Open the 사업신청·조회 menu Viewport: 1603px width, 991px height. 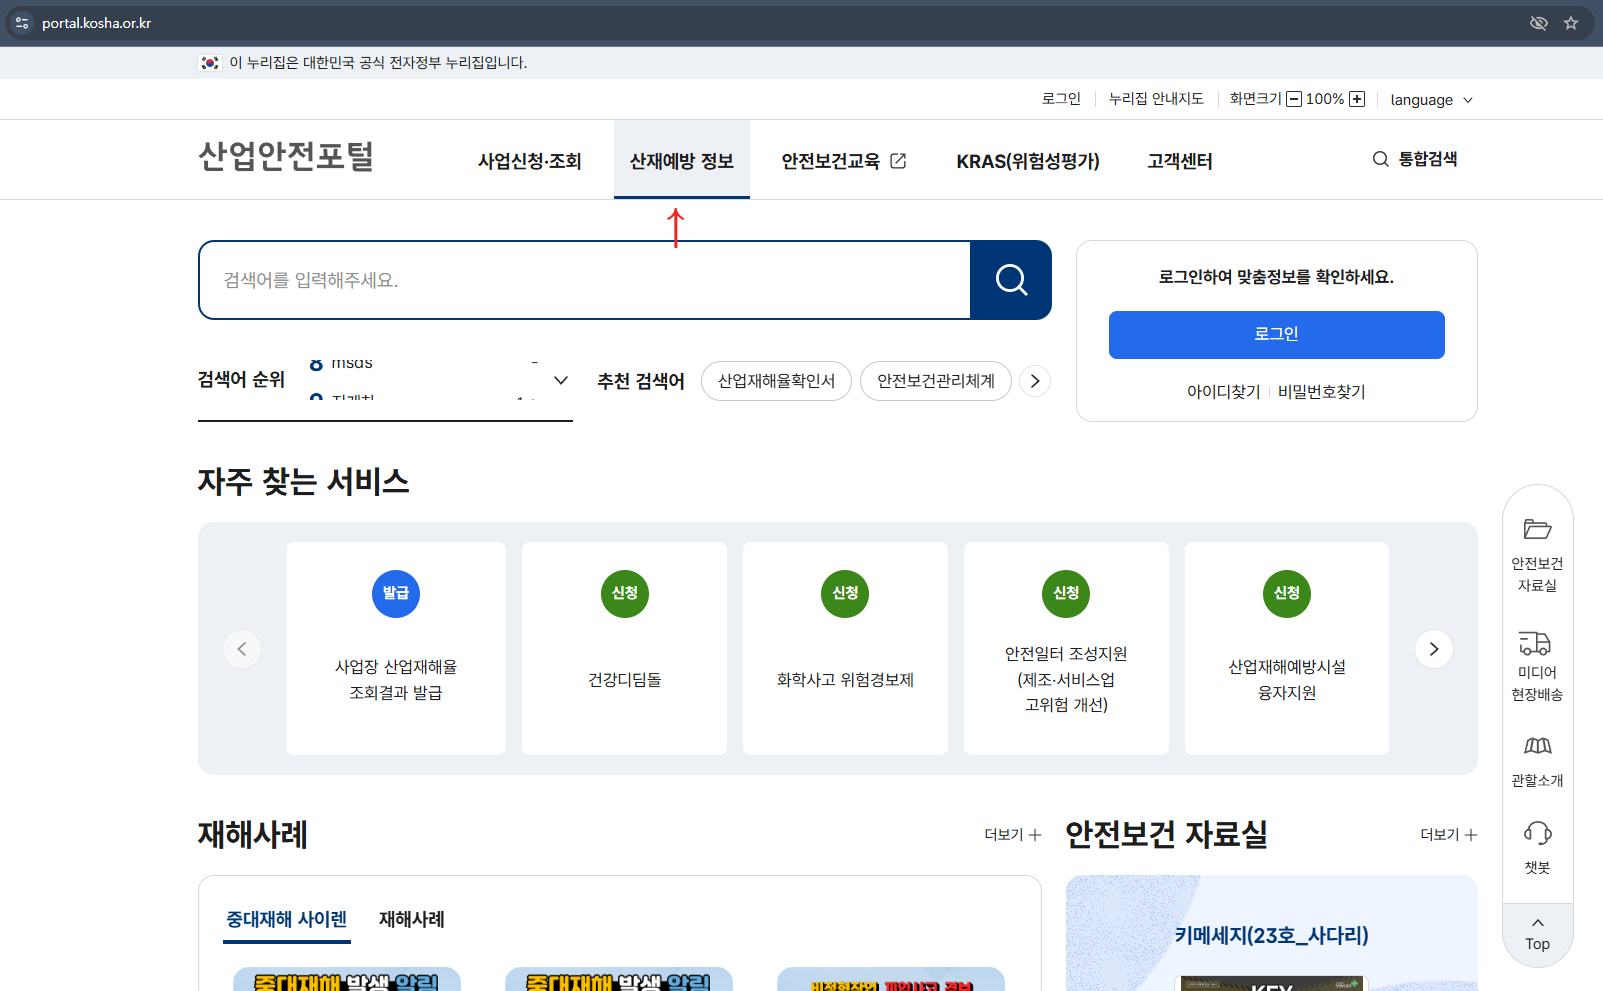pyautogui.click(x=530, y=161)
